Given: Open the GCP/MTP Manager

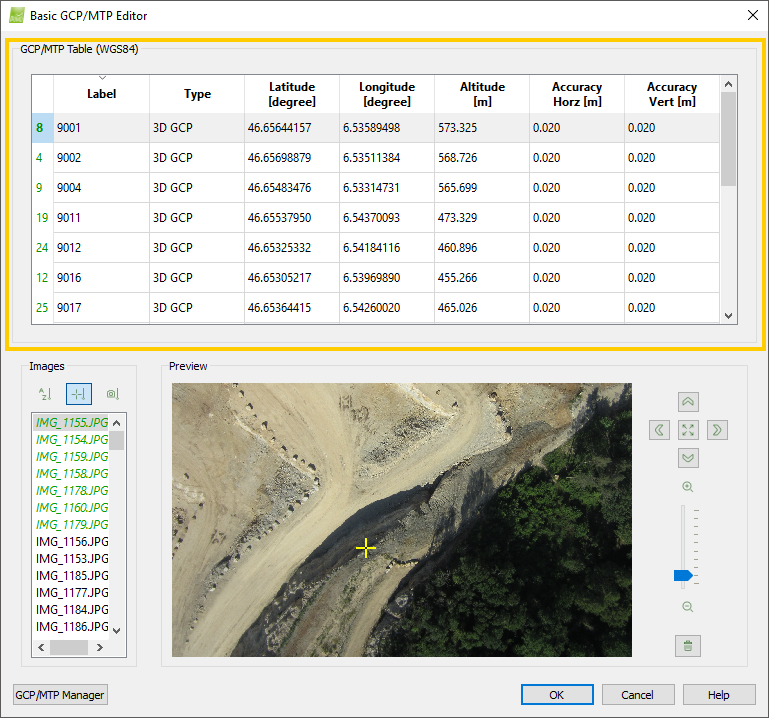Looking at the screenshot, I should (x=60, y=695).
